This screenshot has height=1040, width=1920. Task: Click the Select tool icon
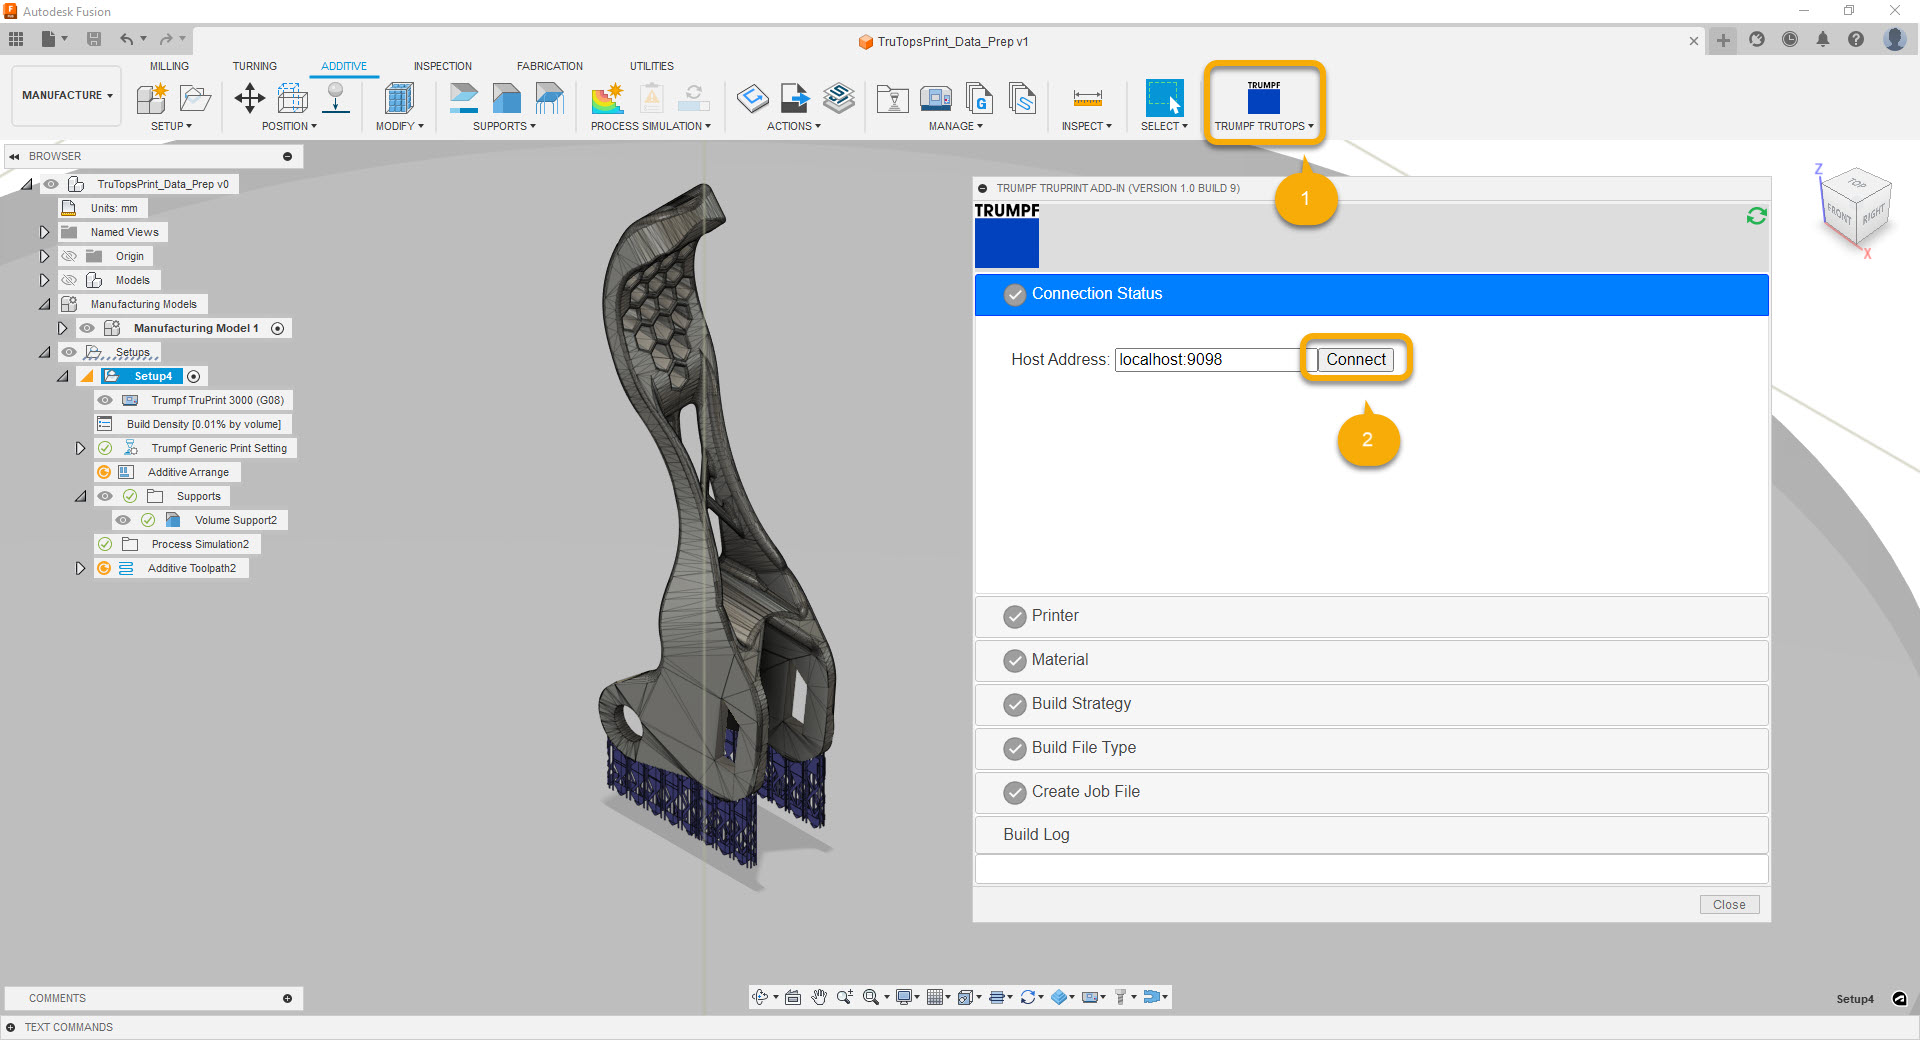click(x=1164, y=98)
